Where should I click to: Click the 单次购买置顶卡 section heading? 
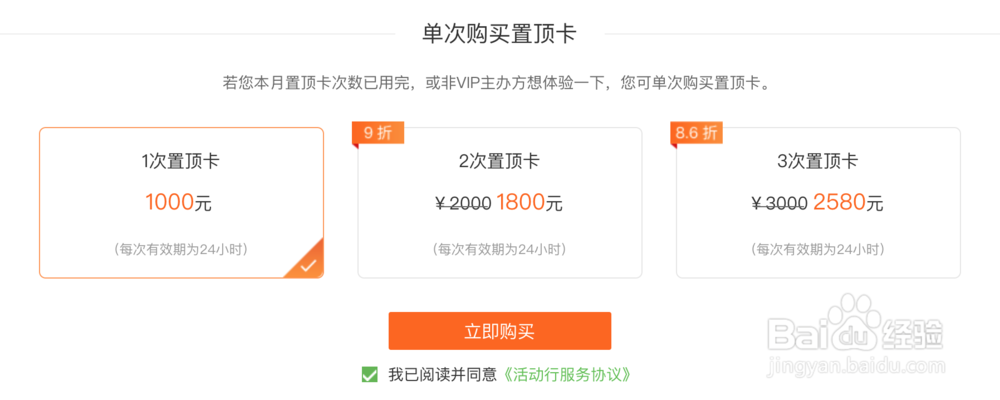tap(499, 34)
